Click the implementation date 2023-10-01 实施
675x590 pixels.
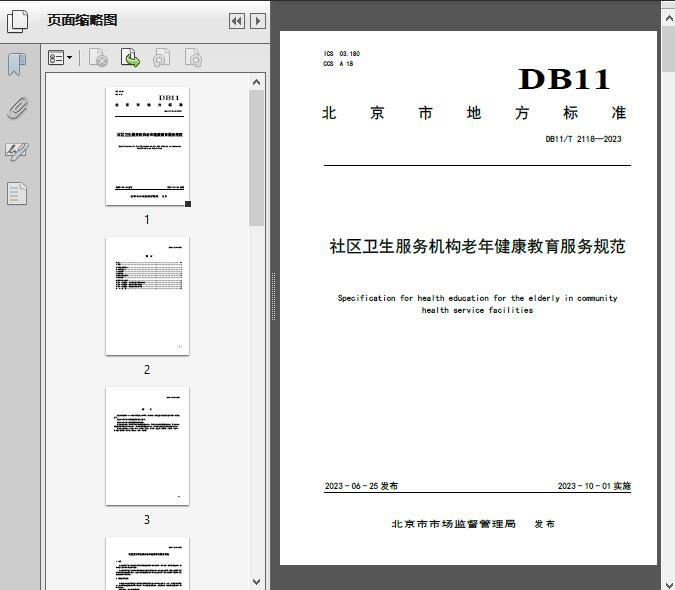coord(594,486)
